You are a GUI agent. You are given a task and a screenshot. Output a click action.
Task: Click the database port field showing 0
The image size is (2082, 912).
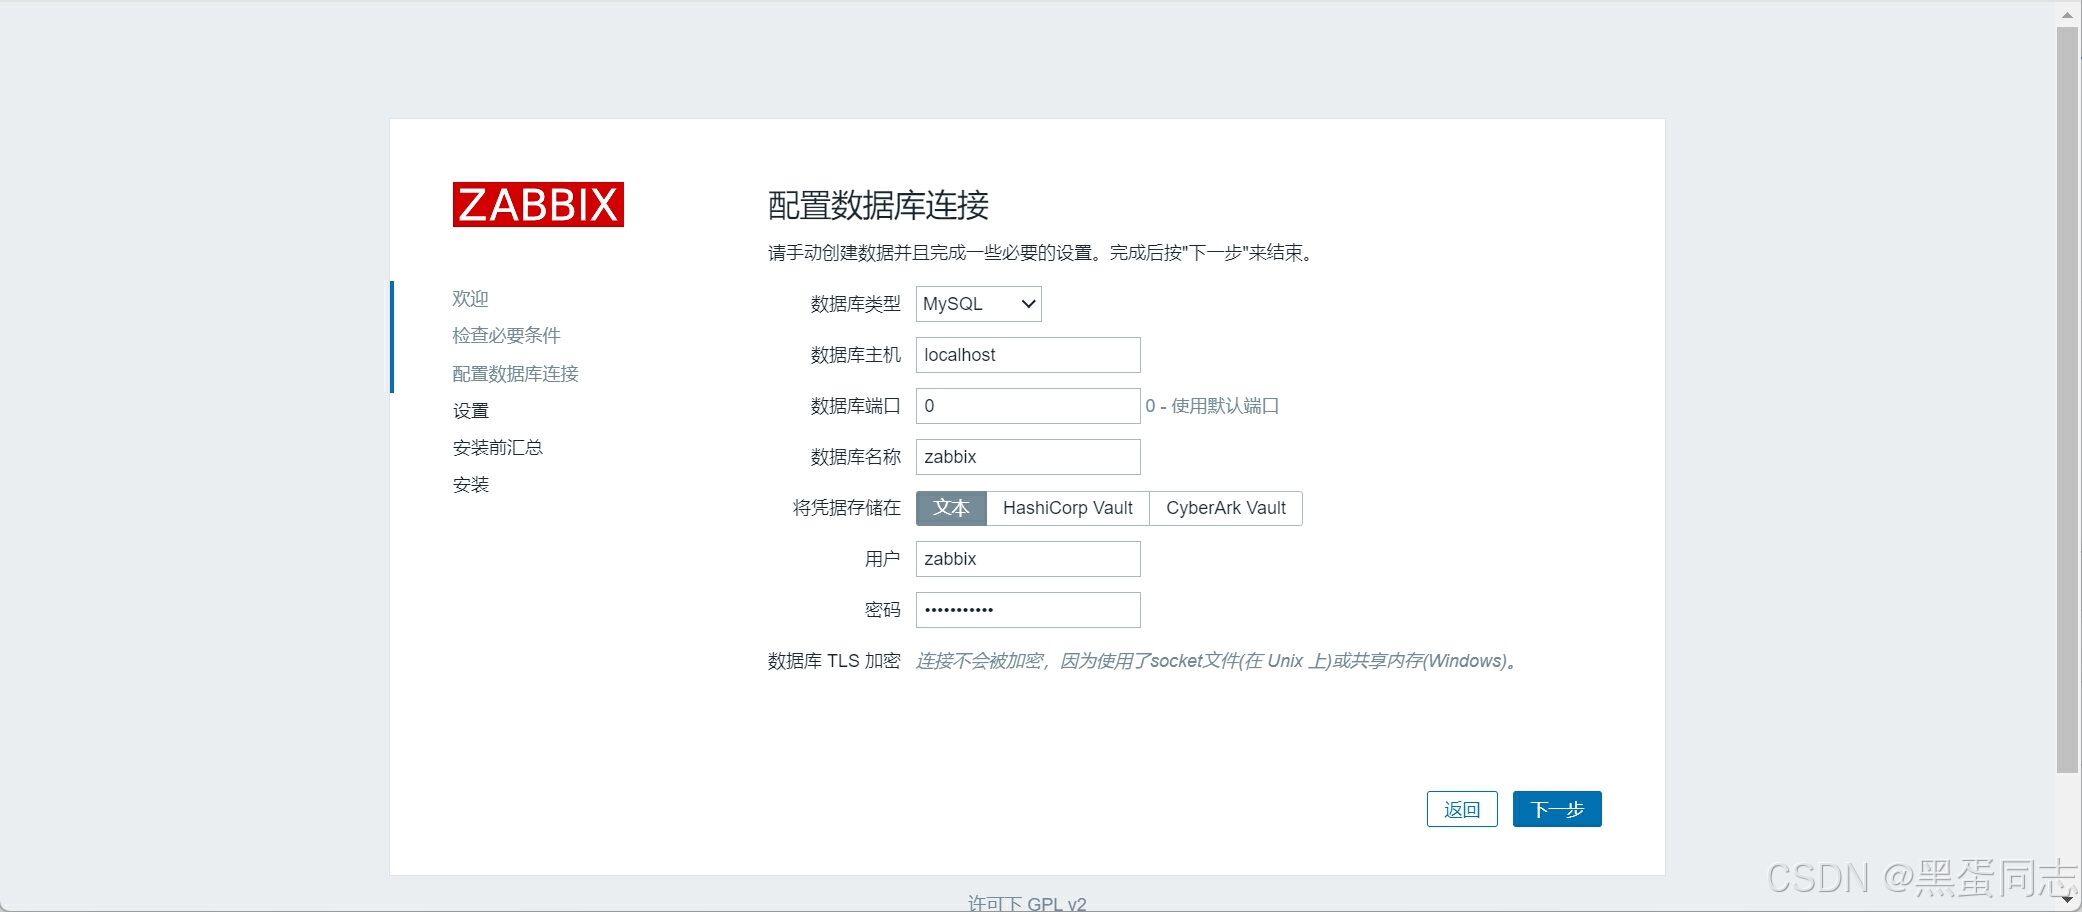(x=1028, y=406)
